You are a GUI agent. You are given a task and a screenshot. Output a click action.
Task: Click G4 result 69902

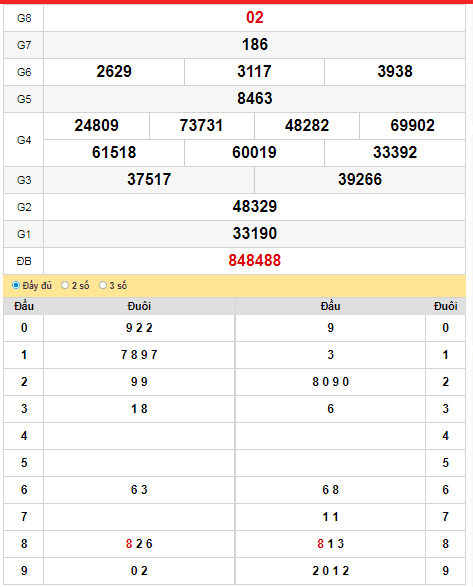click(412, 125)
